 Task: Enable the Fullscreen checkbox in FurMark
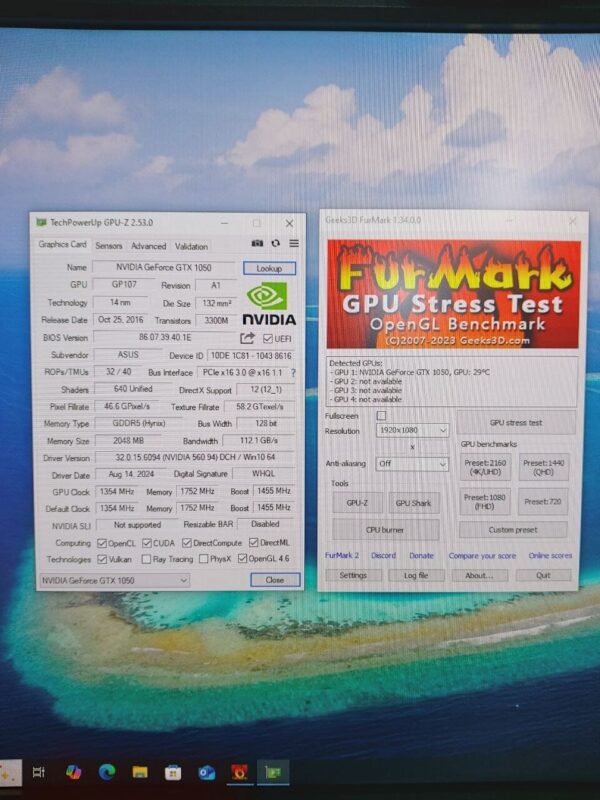(x=381, y=415)
